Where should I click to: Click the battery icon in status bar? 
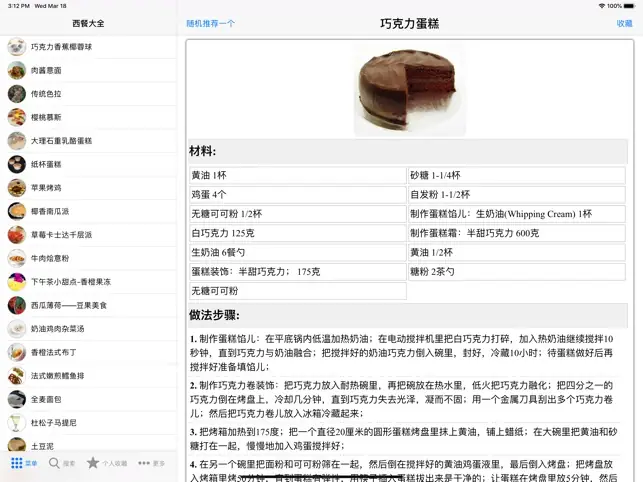click(x=630, y=5)
